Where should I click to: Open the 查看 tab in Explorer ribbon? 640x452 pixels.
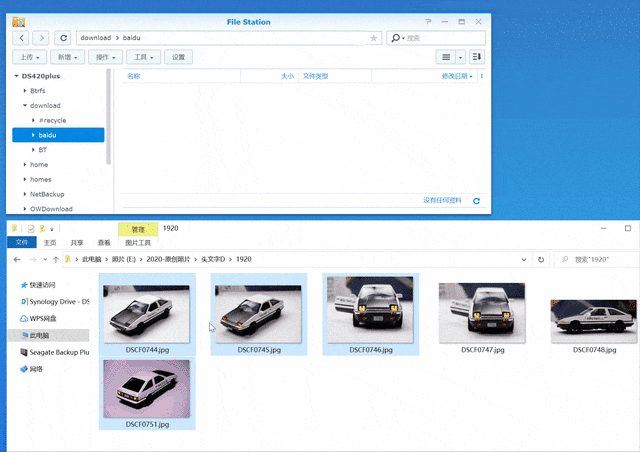tap(104, 243)
